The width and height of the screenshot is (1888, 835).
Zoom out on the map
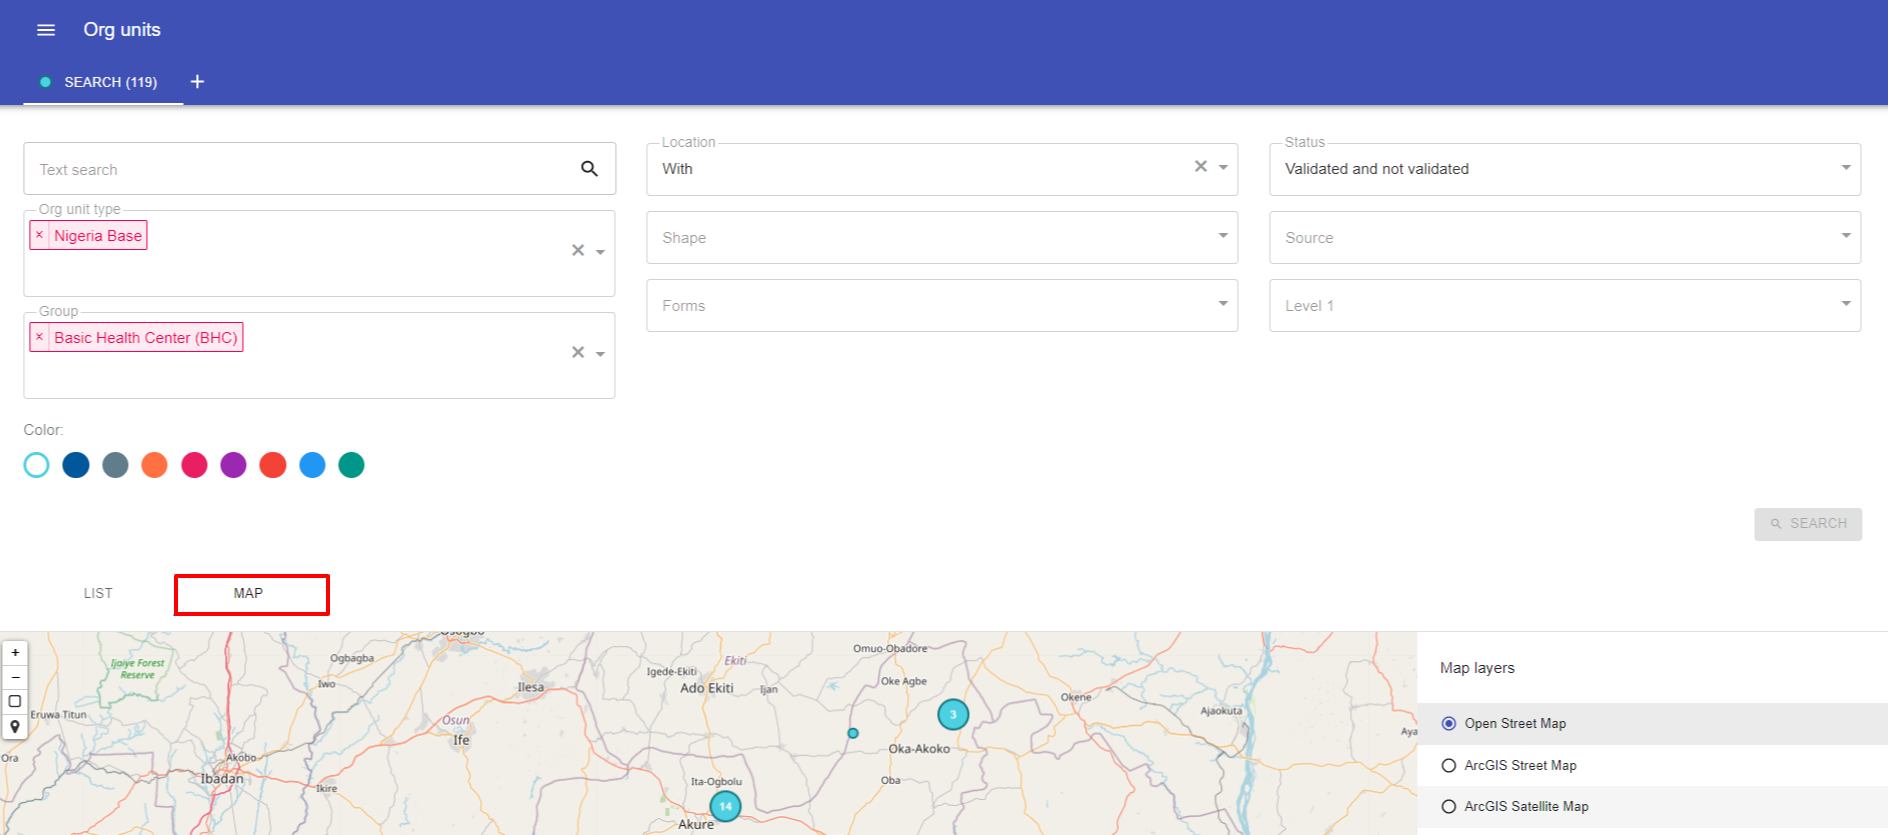(x=15, y=677)
